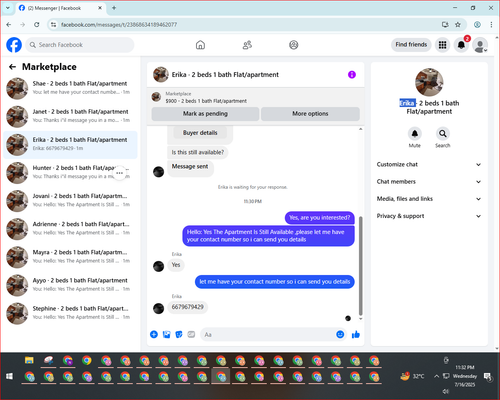
Task: Open the emoji picker smiley icon
Action: (x=340, y=334)
